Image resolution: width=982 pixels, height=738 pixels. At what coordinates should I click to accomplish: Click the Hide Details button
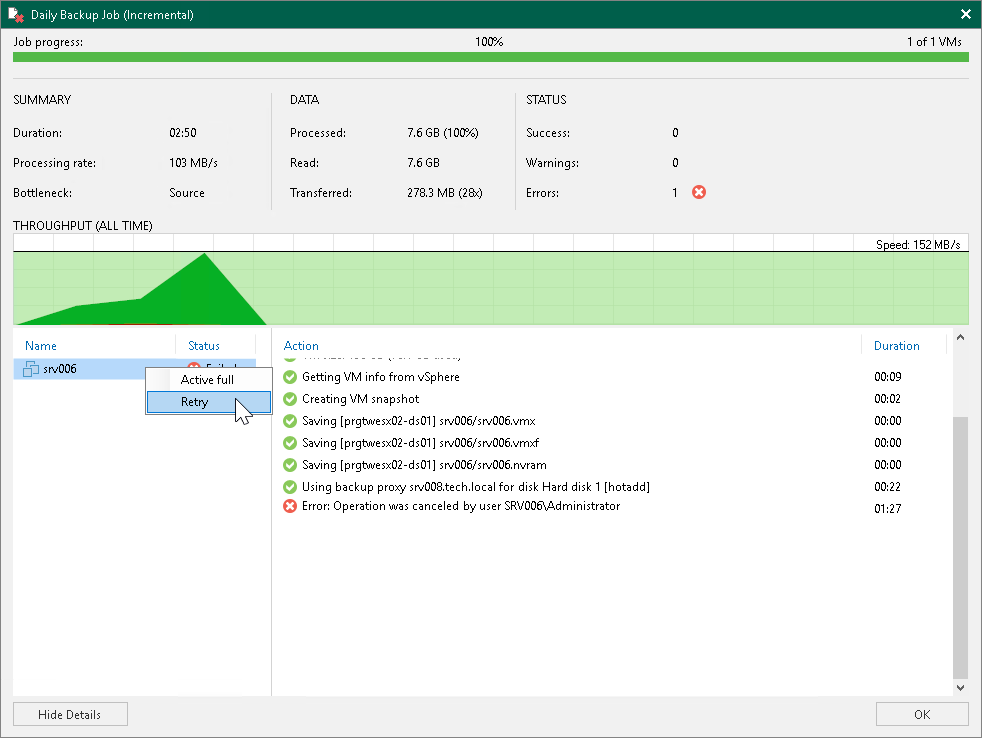(69, 713)
